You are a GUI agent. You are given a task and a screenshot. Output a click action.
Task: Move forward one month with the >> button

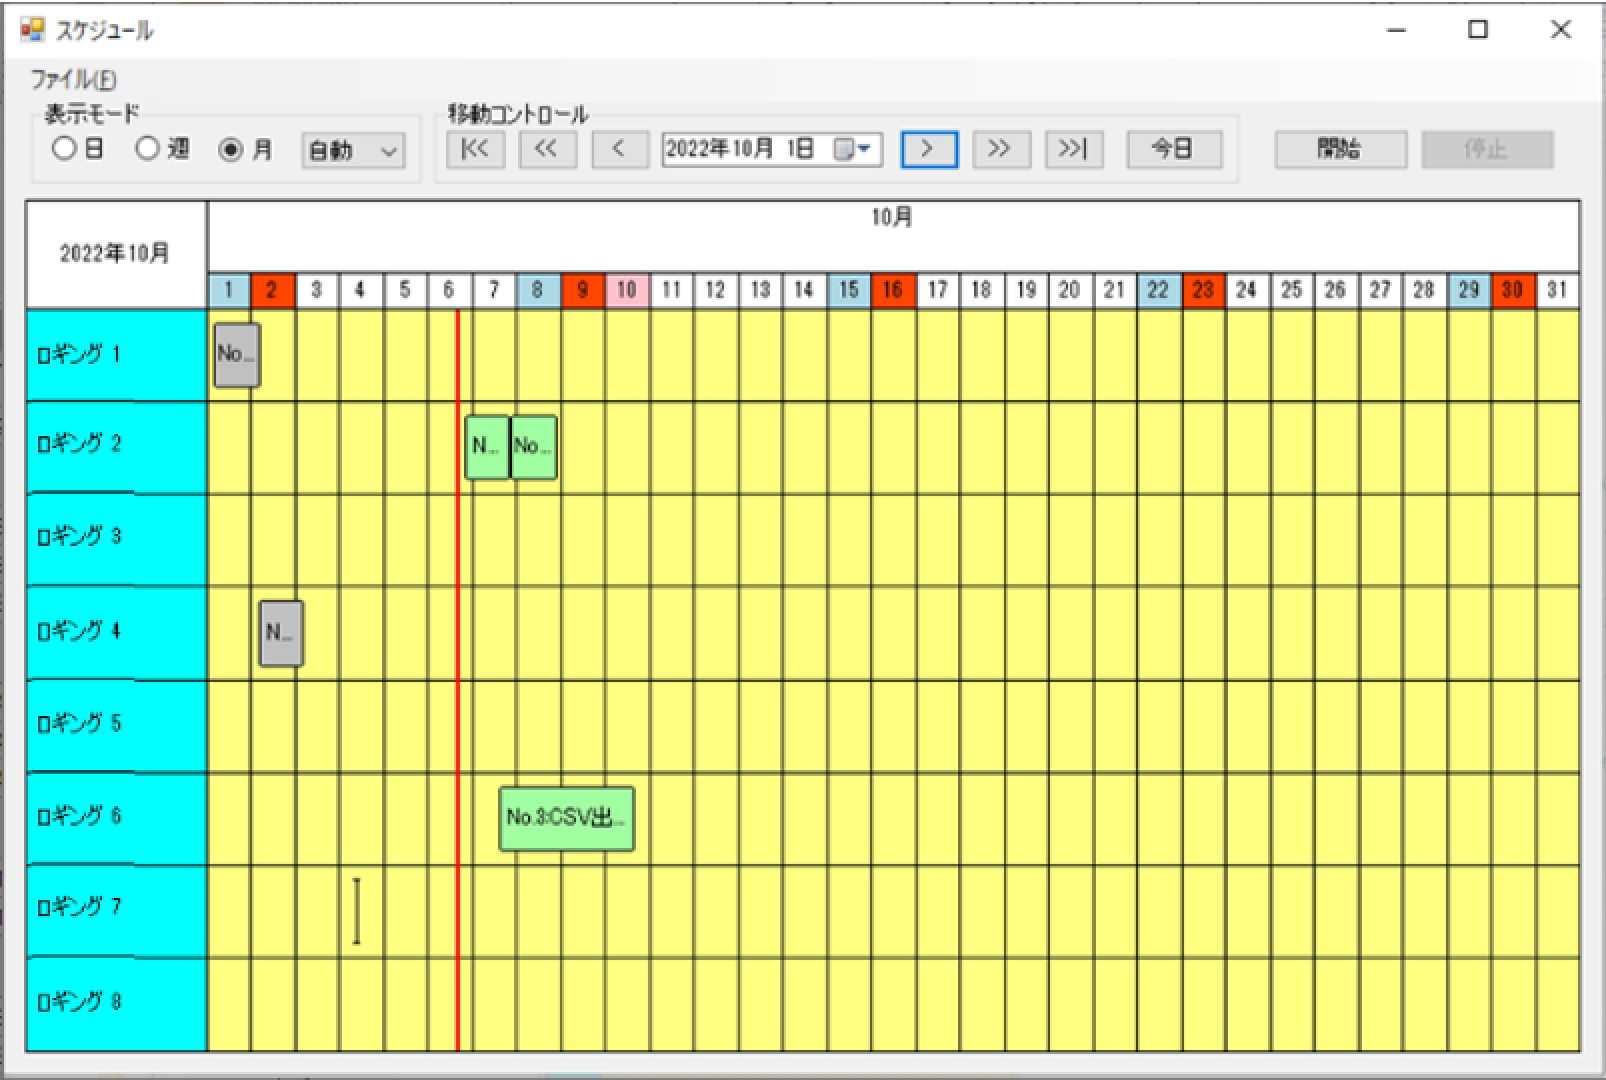(1000, 150)
